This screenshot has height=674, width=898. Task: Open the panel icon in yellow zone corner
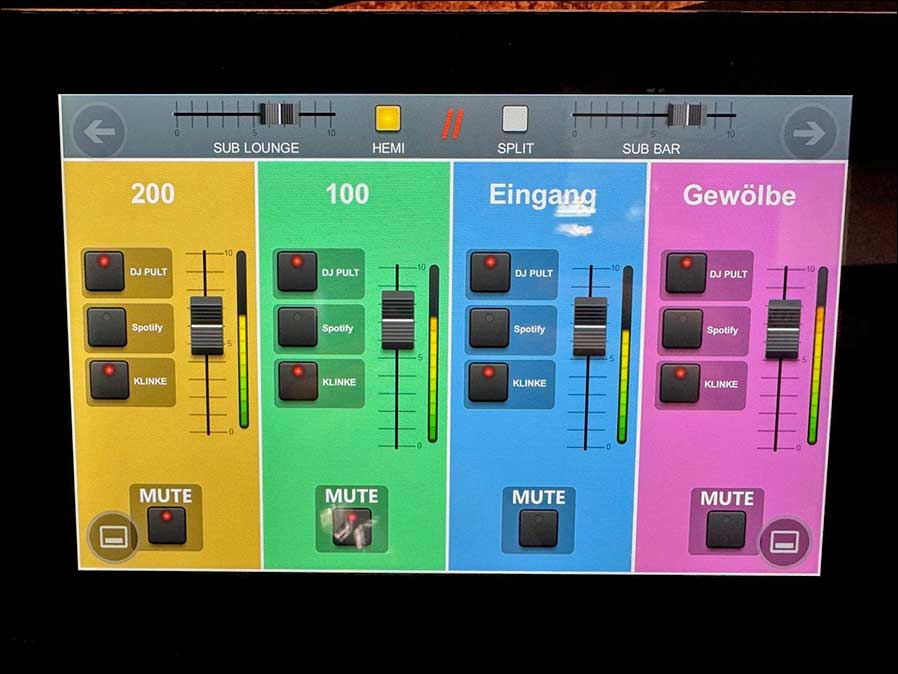tap(111, 538)
